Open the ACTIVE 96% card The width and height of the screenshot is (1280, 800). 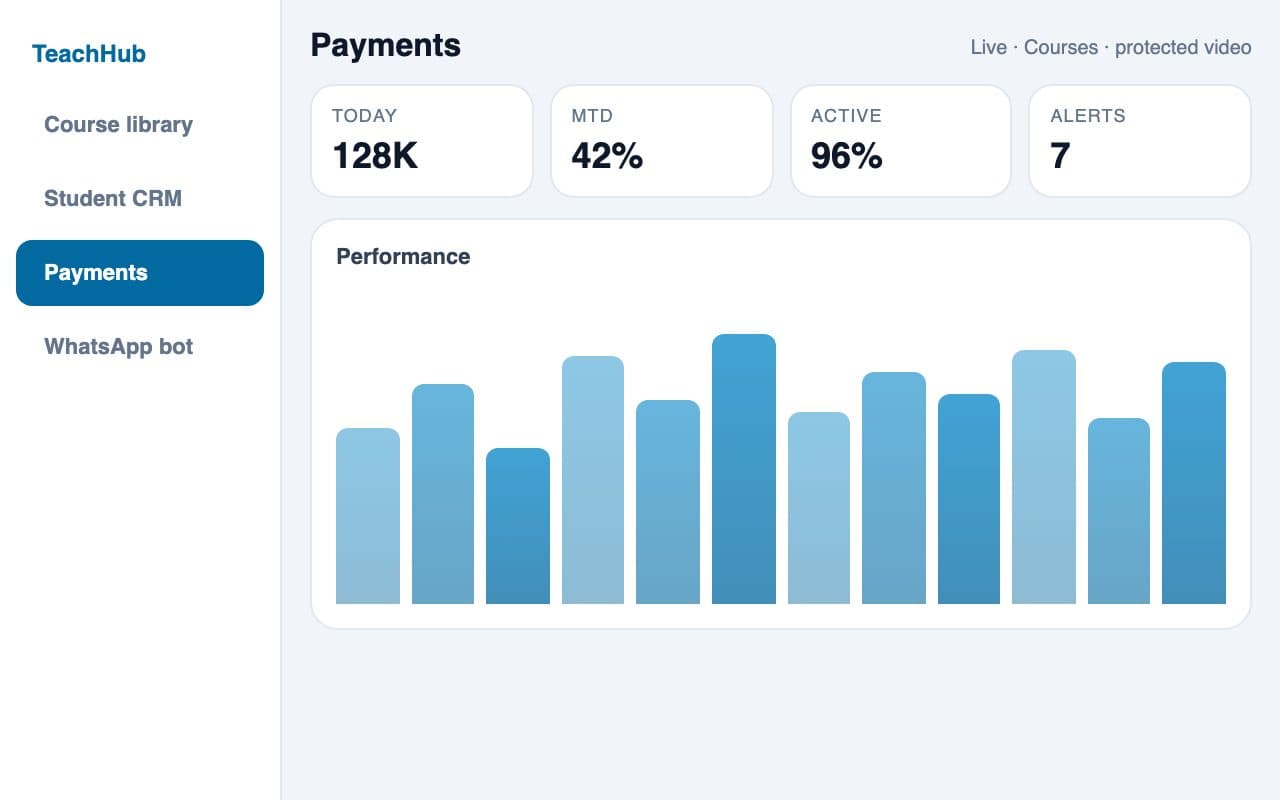[901, 141]
